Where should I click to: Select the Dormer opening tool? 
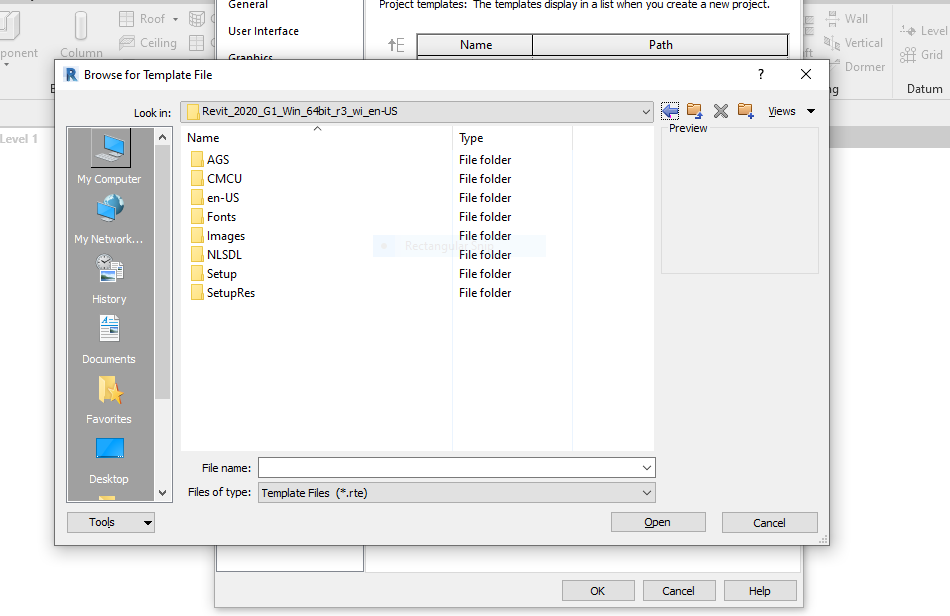click(857, 67)
